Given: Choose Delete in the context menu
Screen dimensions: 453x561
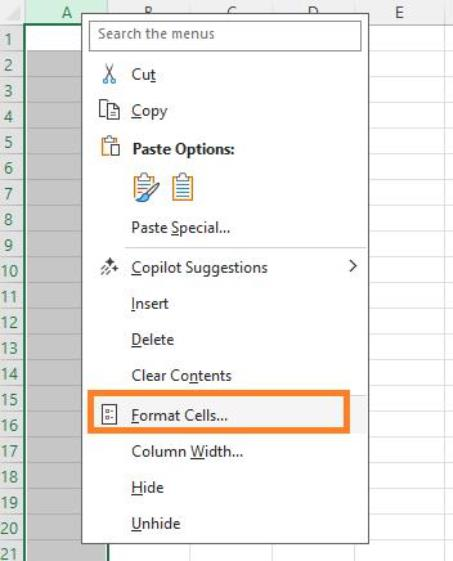Looking at the screenshot, I should (152, 340).
